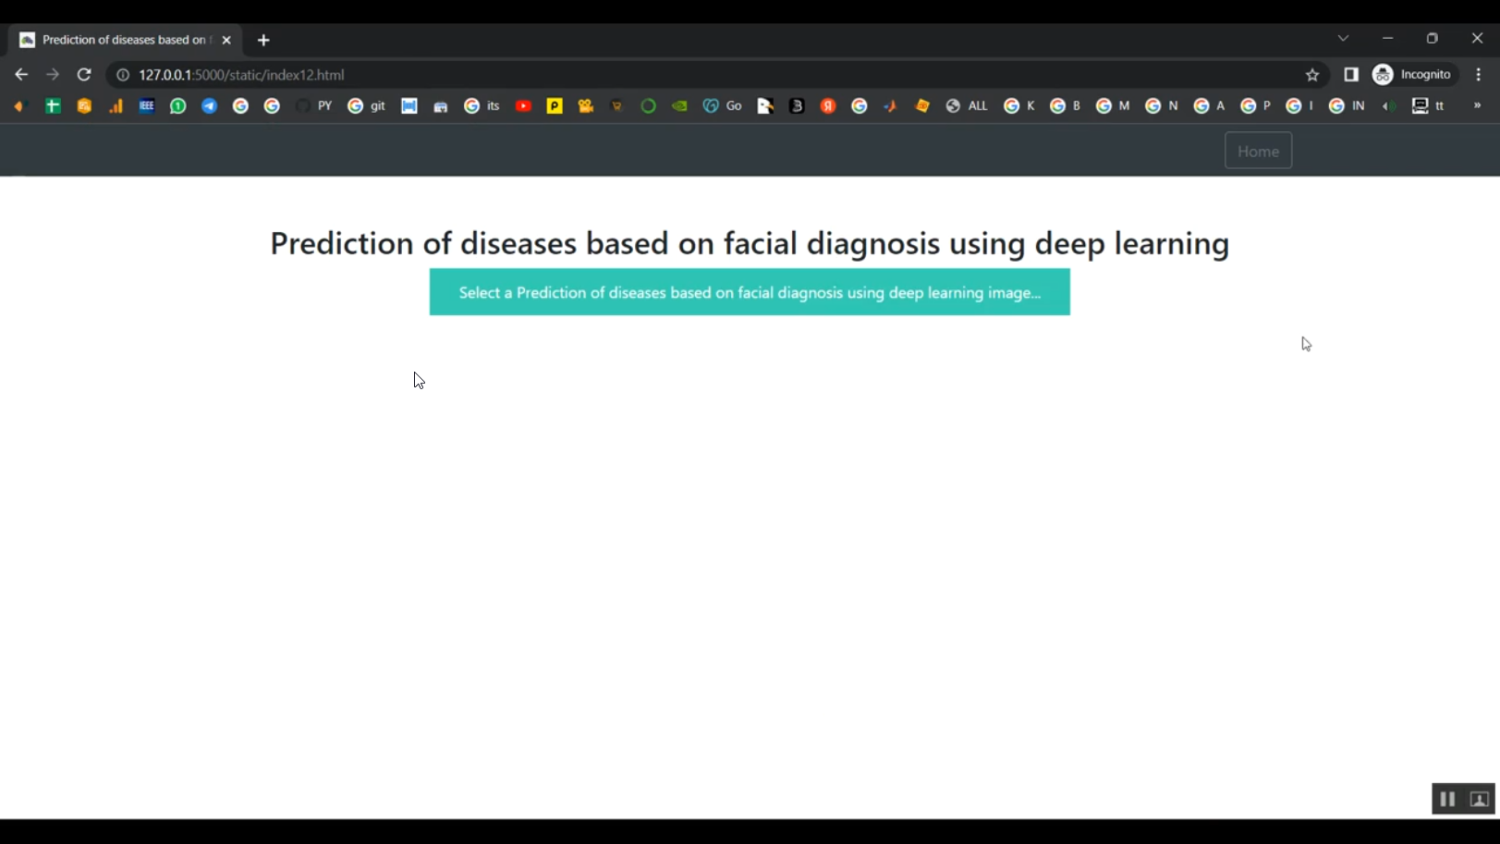1500x844 pixels.
Task: Click the 'Prediction of diseases' page heading
Action: click(750, 243)
